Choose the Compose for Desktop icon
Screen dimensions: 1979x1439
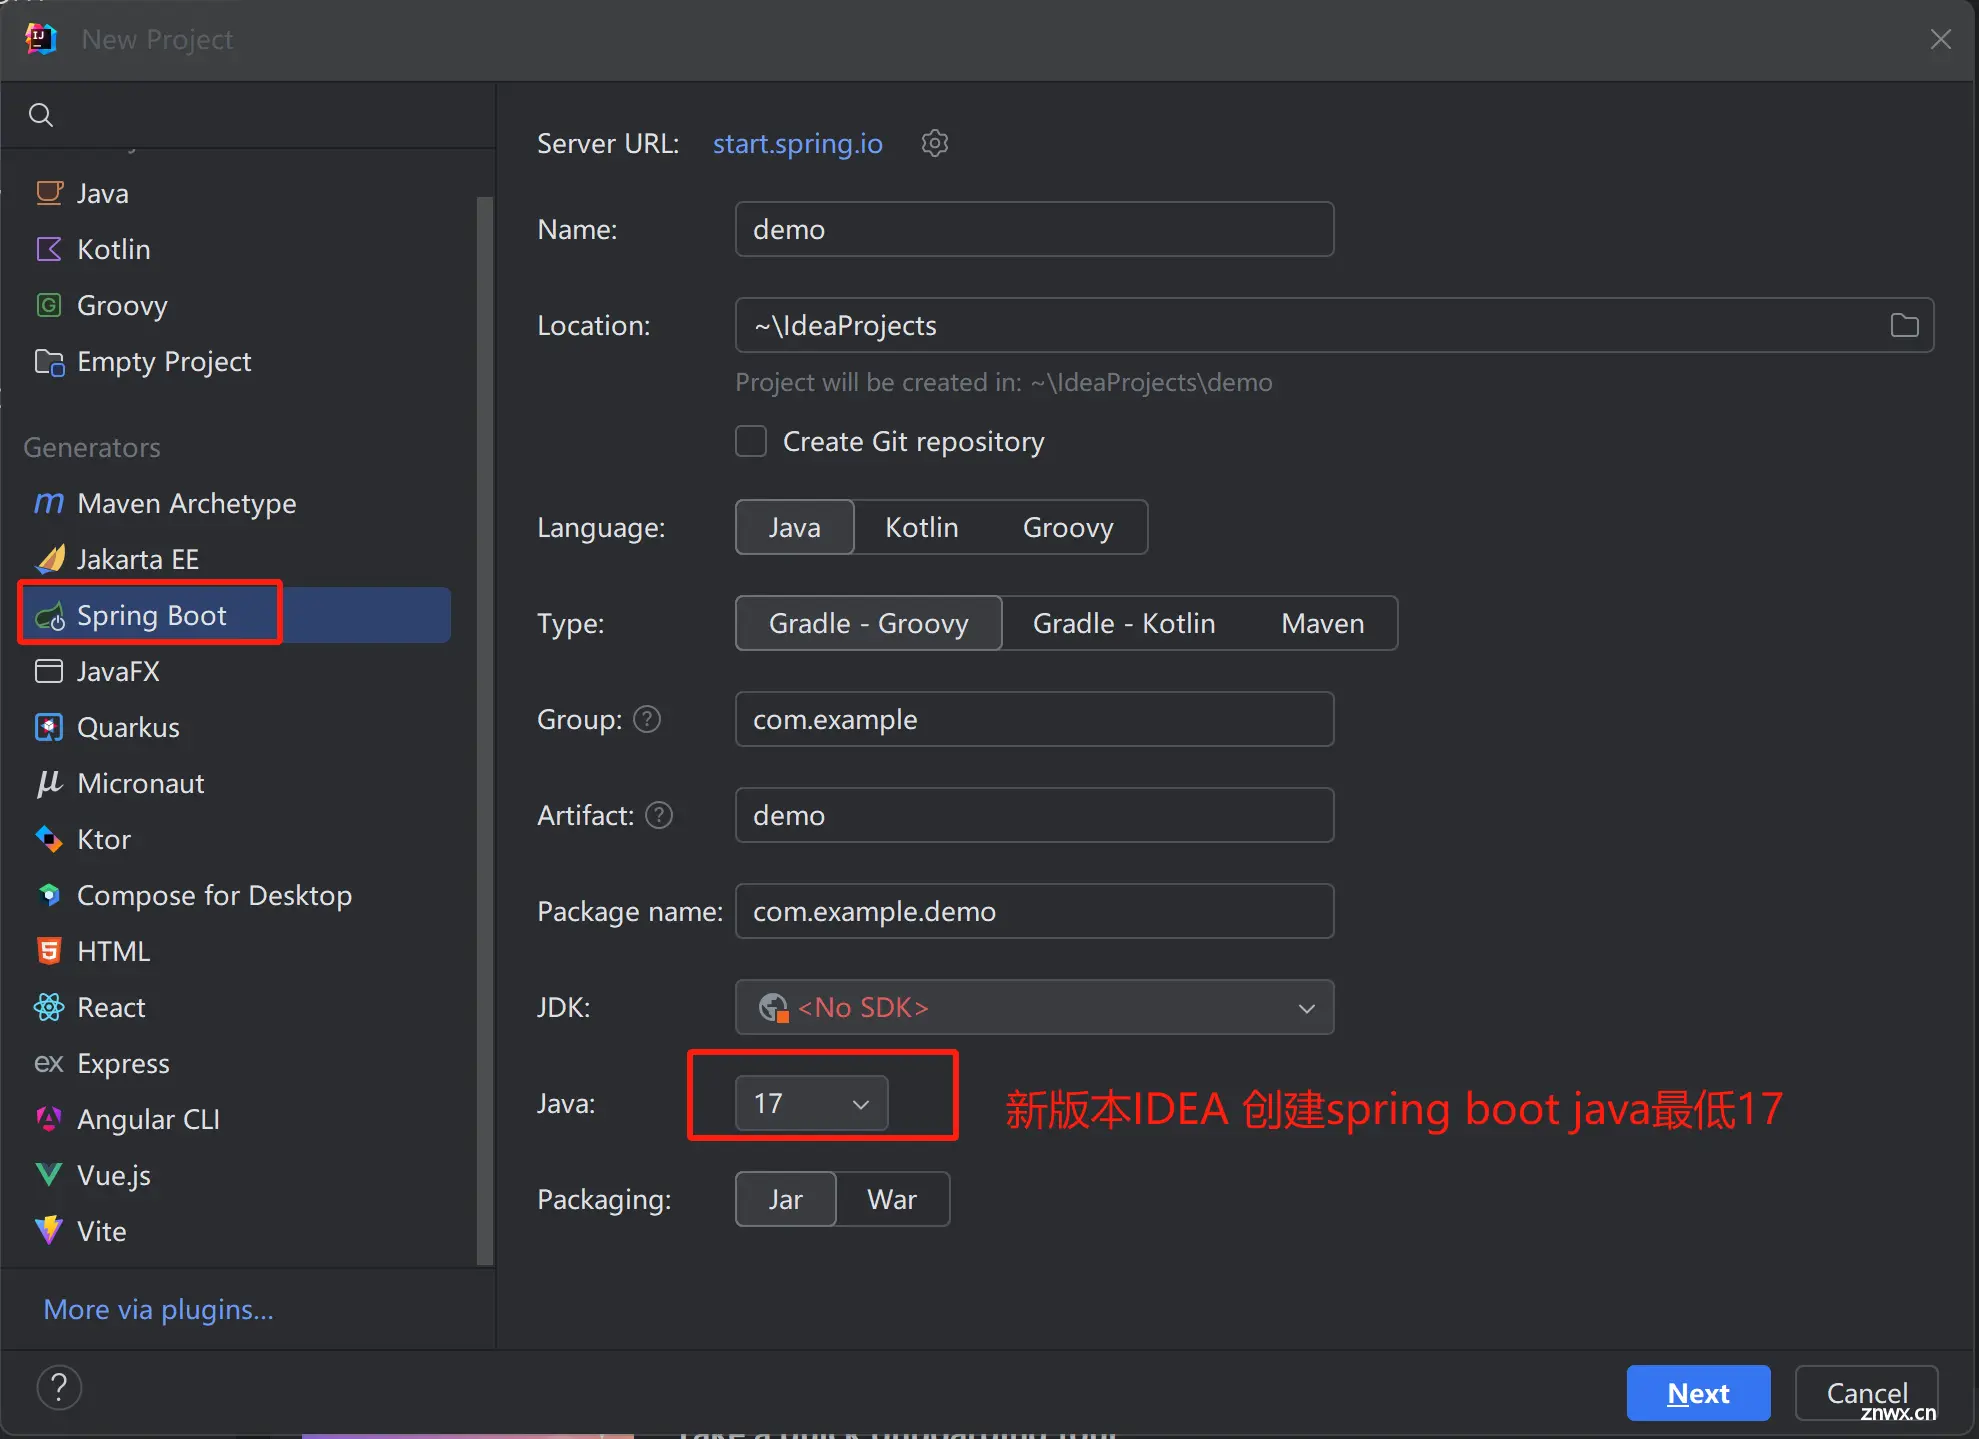tap(49, 895)
